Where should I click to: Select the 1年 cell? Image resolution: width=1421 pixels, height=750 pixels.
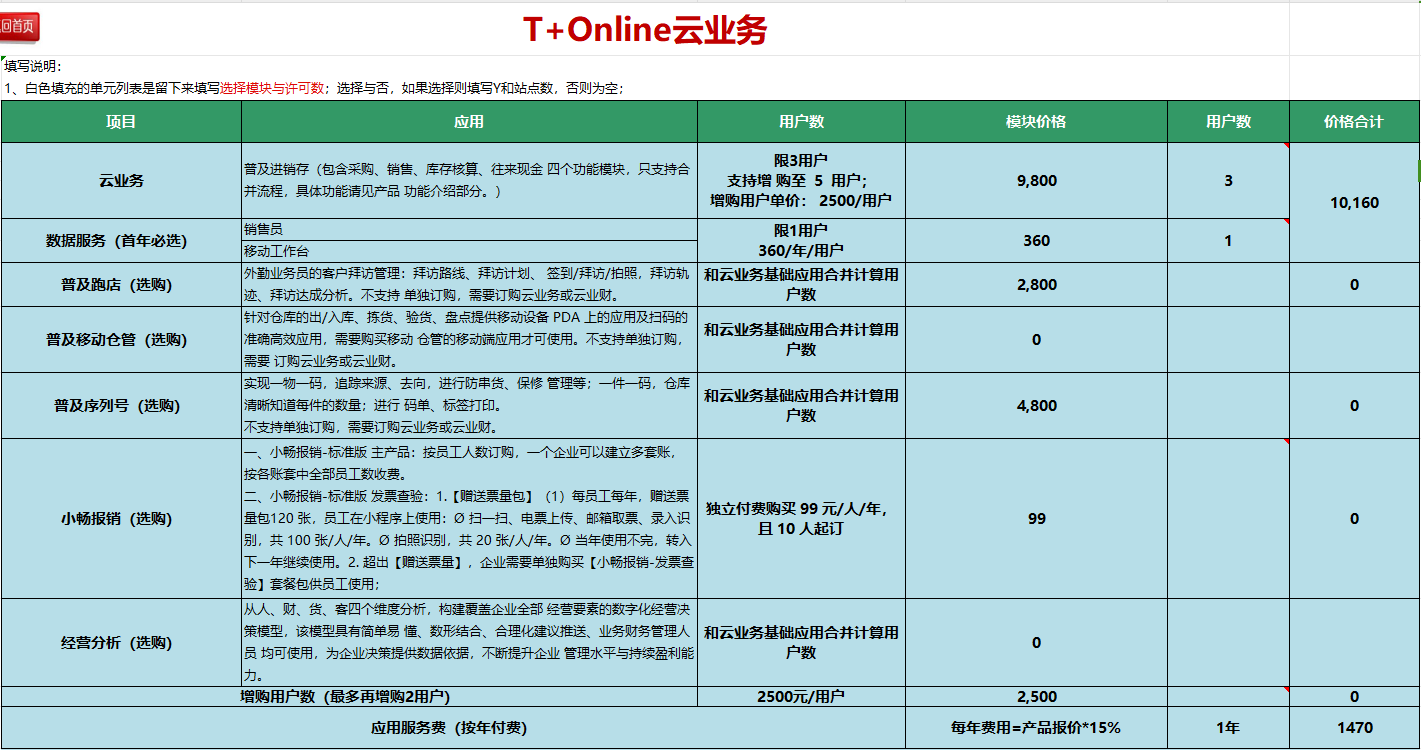click(x=1228, y=728)
